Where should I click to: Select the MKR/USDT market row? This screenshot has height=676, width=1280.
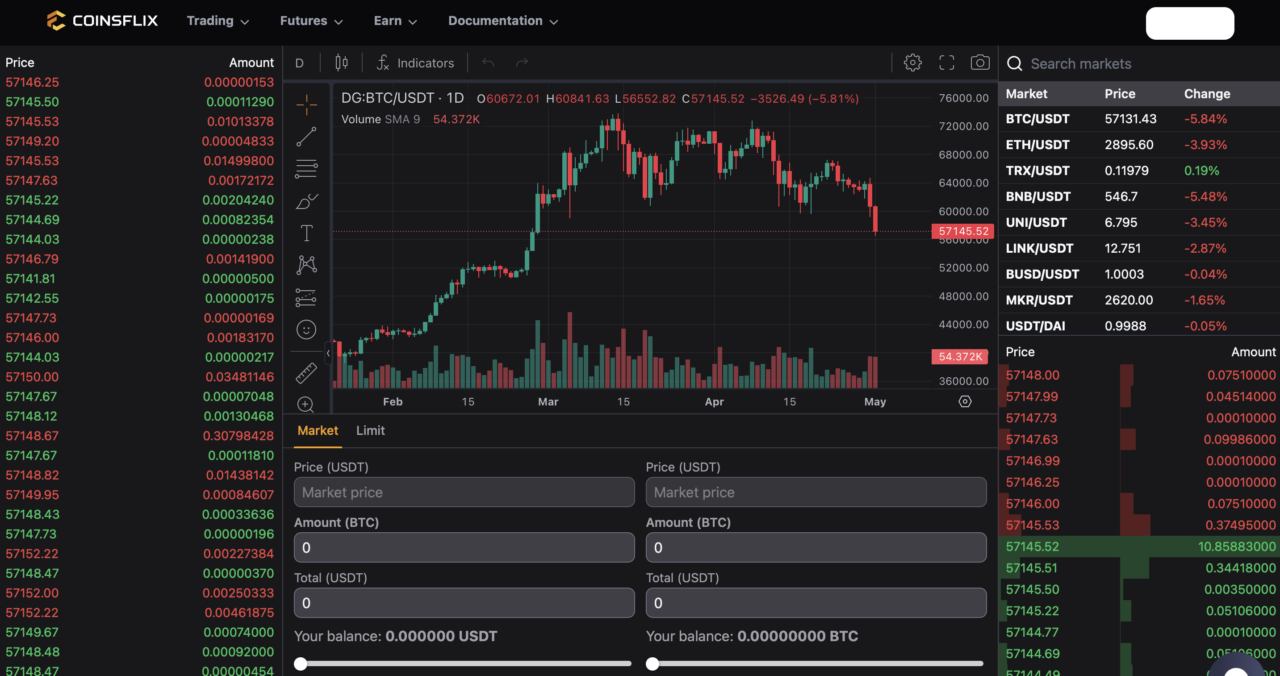tap(1139, 300)
